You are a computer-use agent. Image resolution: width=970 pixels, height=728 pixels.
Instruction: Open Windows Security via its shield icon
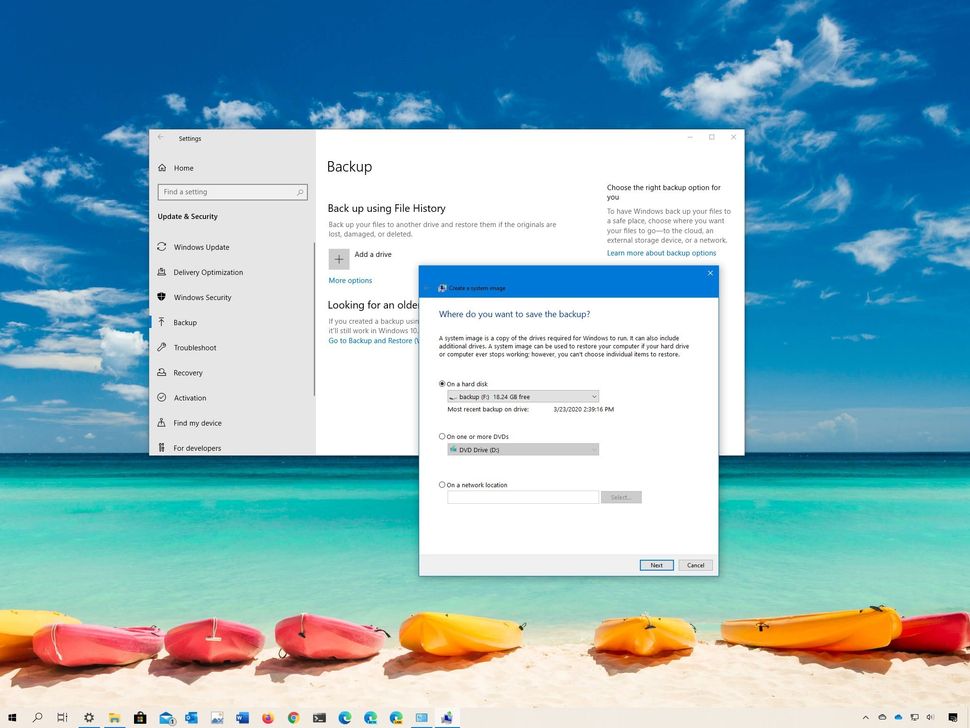click(162, 297)
